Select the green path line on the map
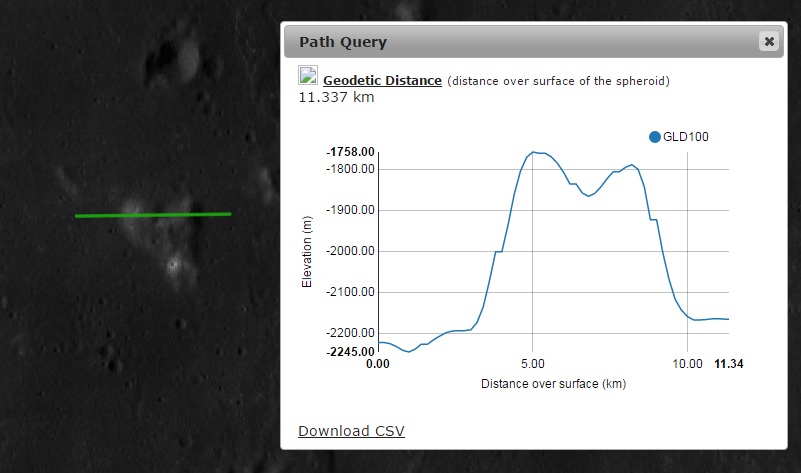The image size is (801, 473). (x=153, y=215)
